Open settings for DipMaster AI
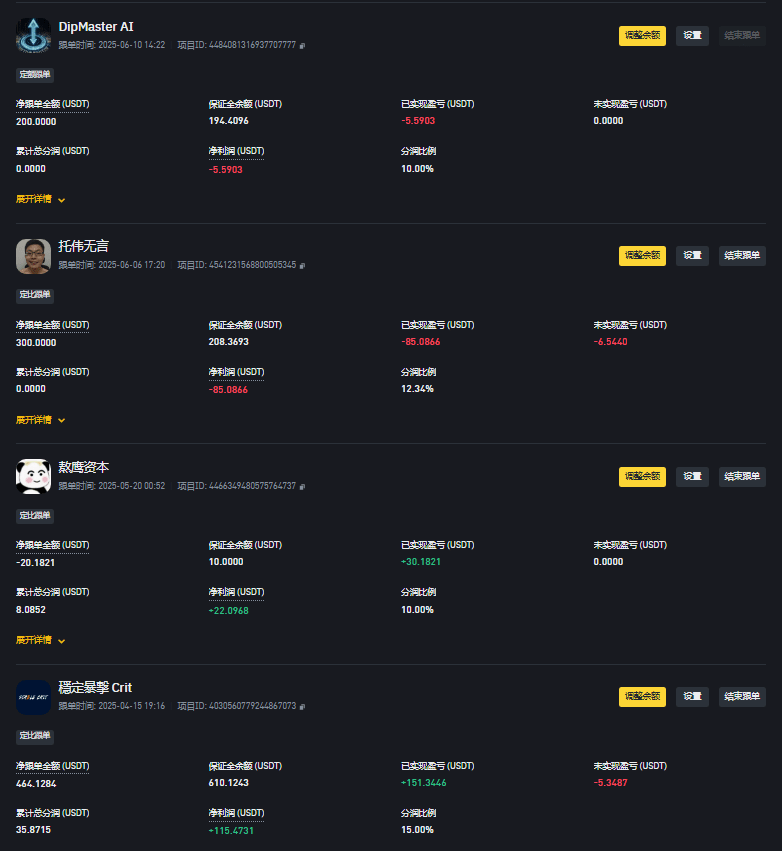Image resolution: width=782 pixels, height=851 pixels. [x=692, y=36]
